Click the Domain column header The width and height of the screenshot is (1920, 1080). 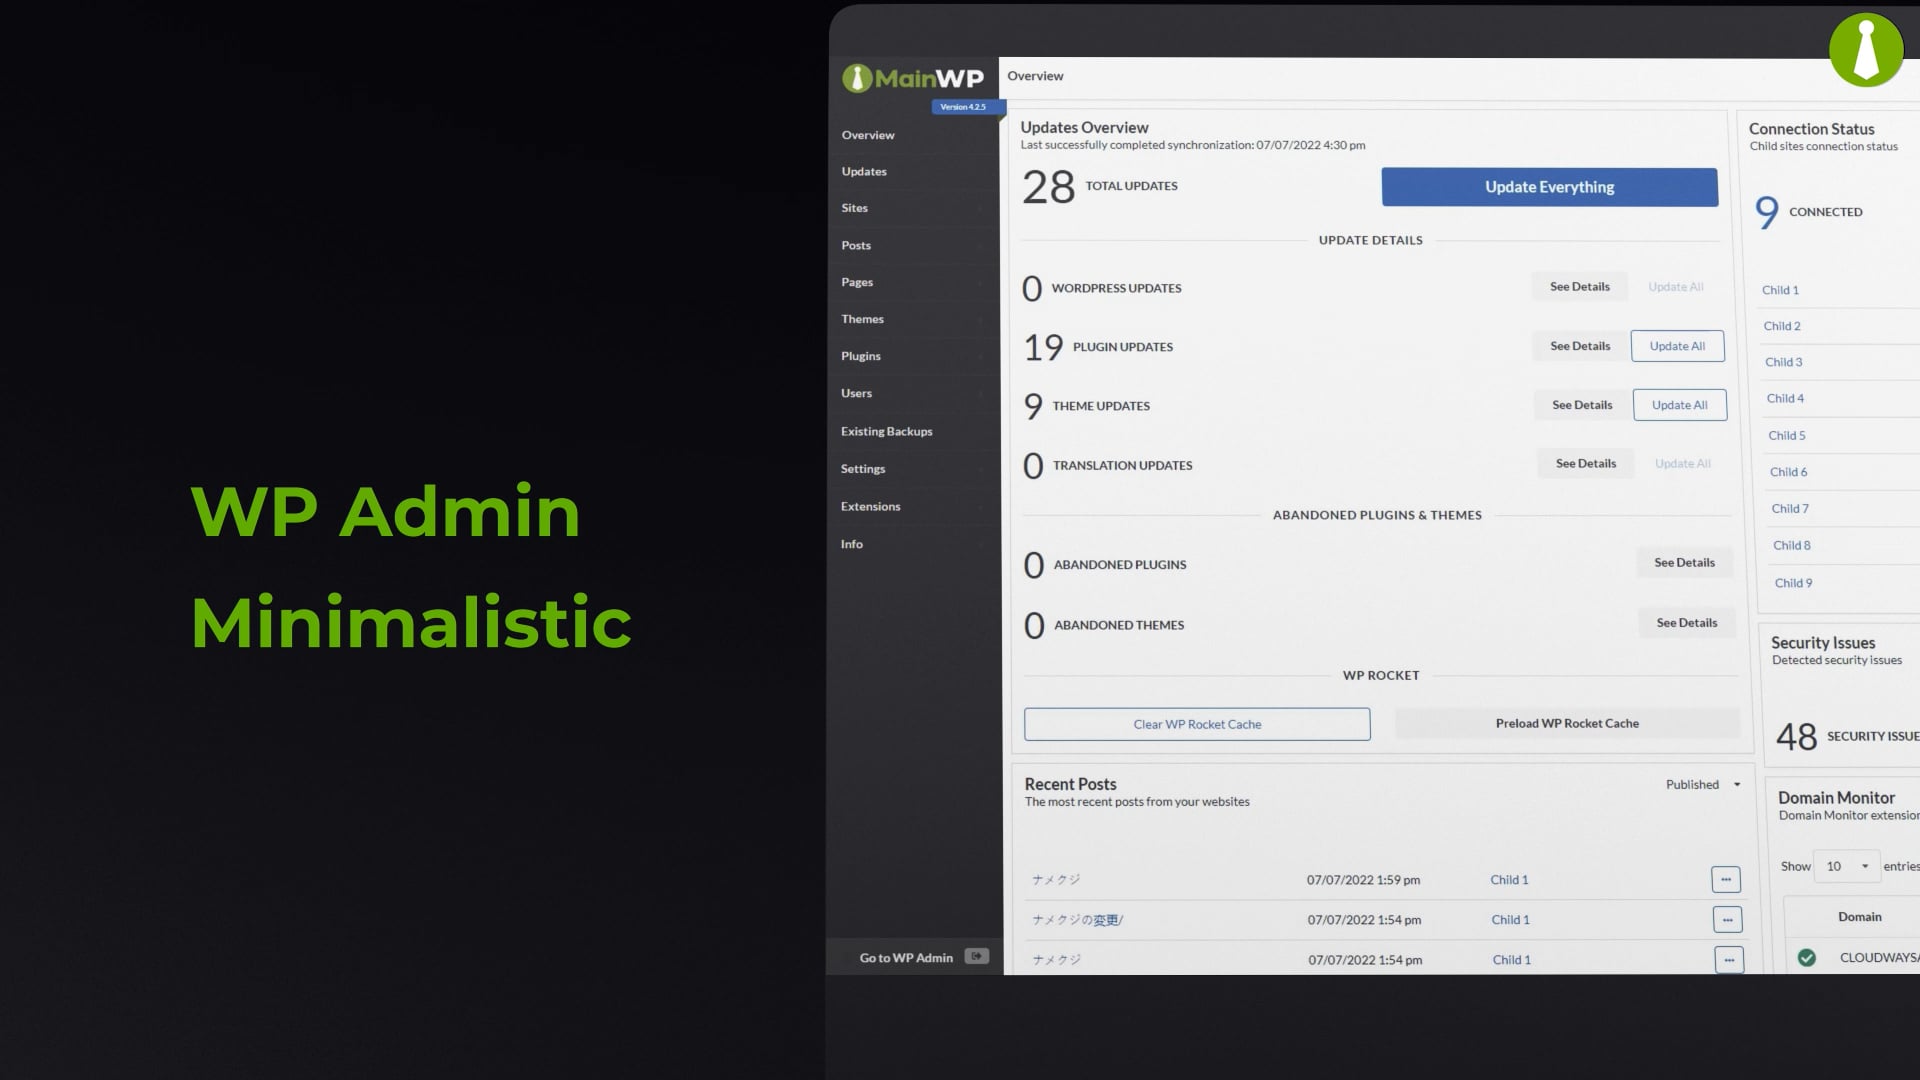(1859, 916)
